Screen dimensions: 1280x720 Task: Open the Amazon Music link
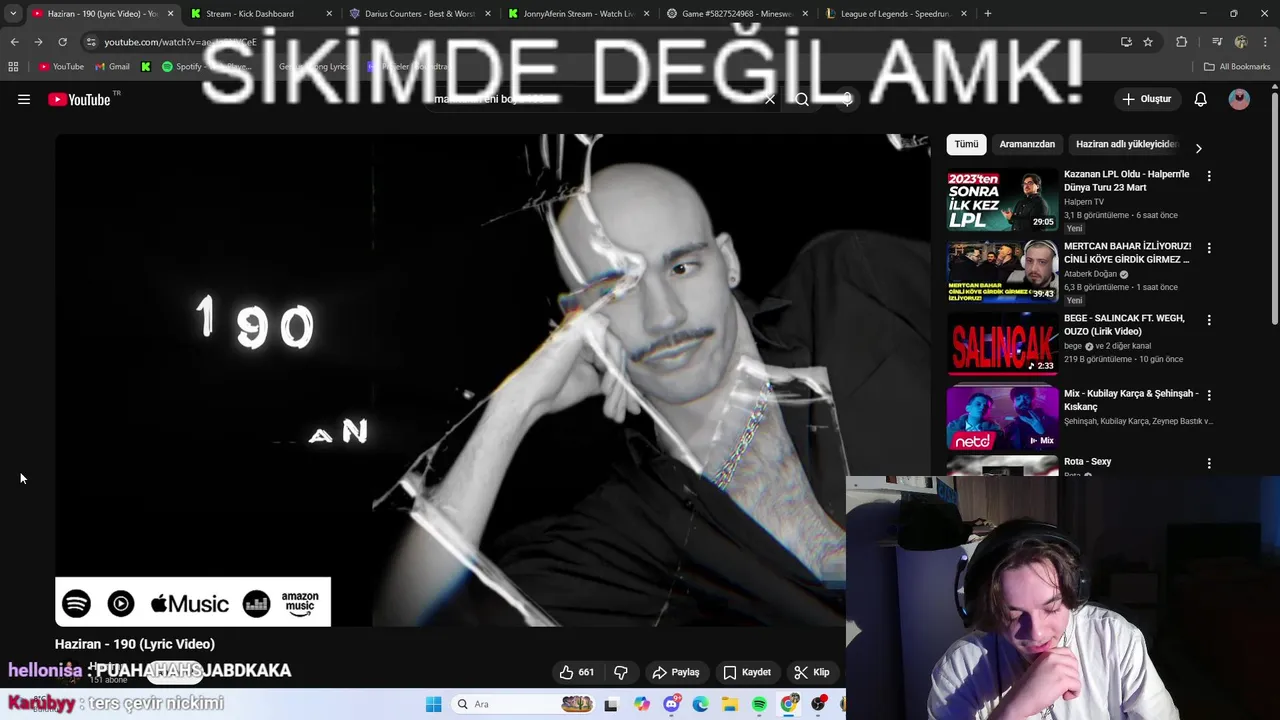(300, 603)
